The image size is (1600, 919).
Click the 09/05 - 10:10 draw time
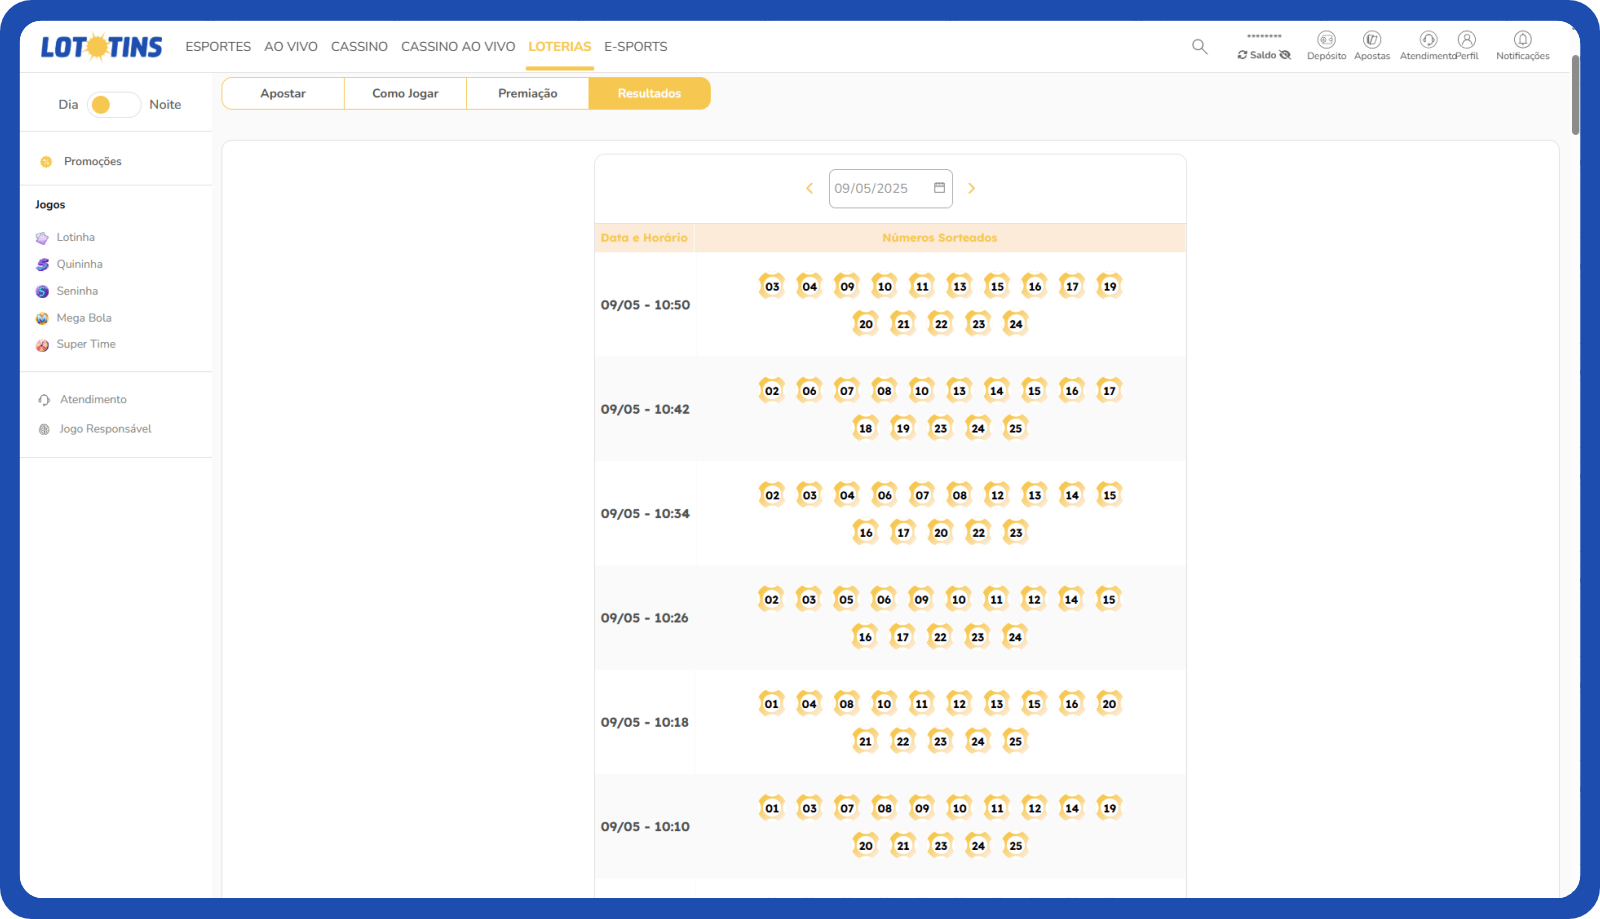pyautogui.click(x=645, y=827)
